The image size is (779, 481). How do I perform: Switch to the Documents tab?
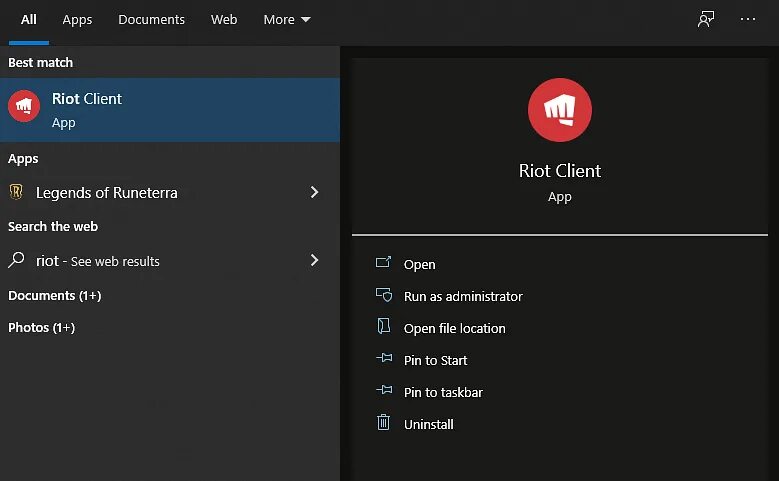(x=151, y=19)
